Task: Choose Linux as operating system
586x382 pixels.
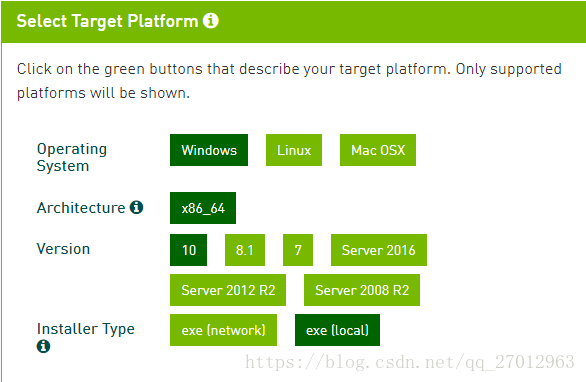Action: pos(294,150)
